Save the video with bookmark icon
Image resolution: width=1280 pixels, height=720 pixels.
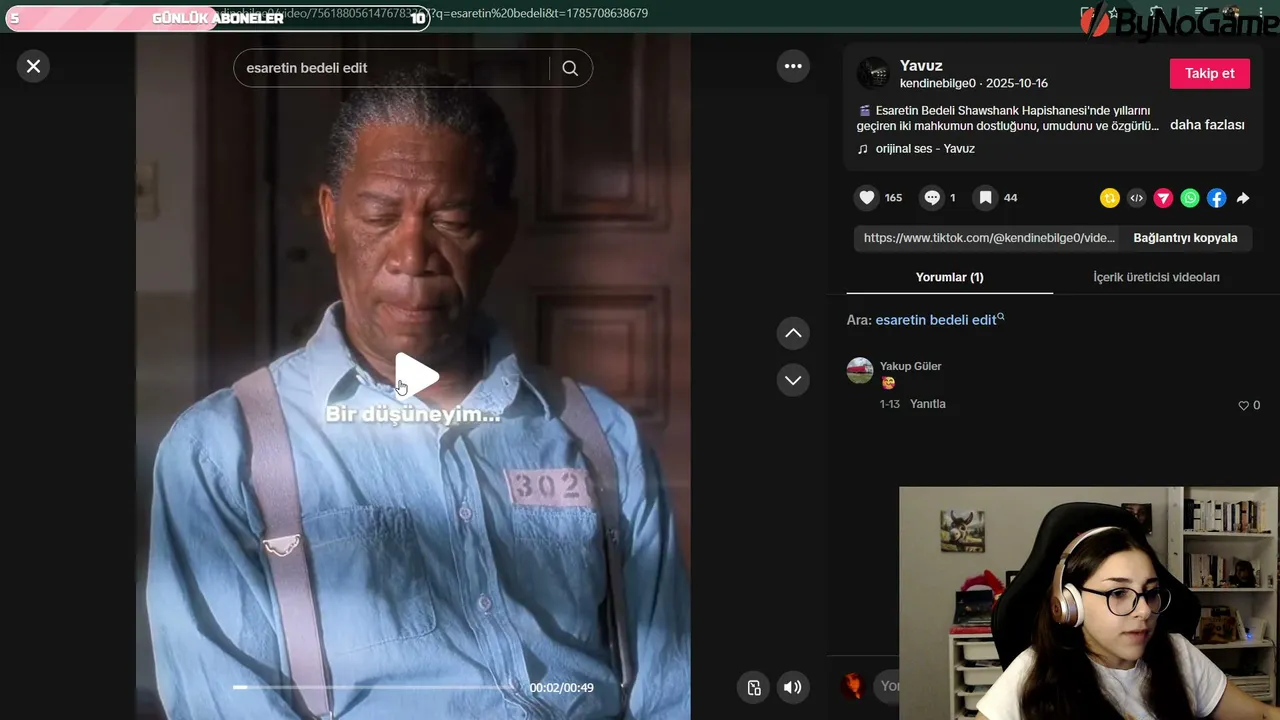point(985,198)
